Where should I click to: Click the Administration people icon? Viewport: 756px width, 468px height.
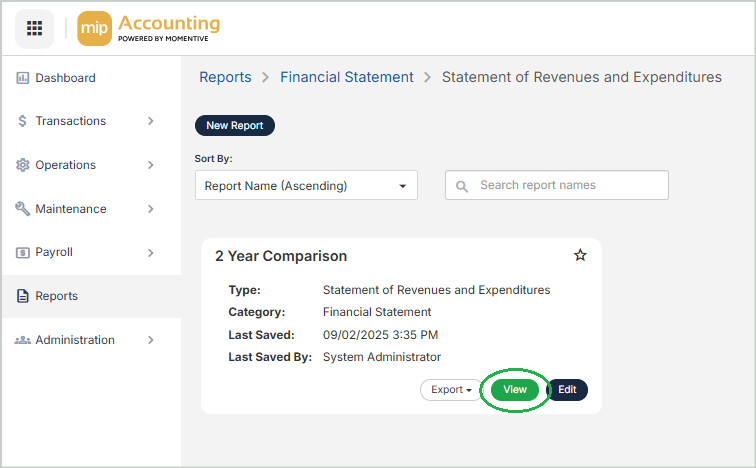tap(23, 340)
